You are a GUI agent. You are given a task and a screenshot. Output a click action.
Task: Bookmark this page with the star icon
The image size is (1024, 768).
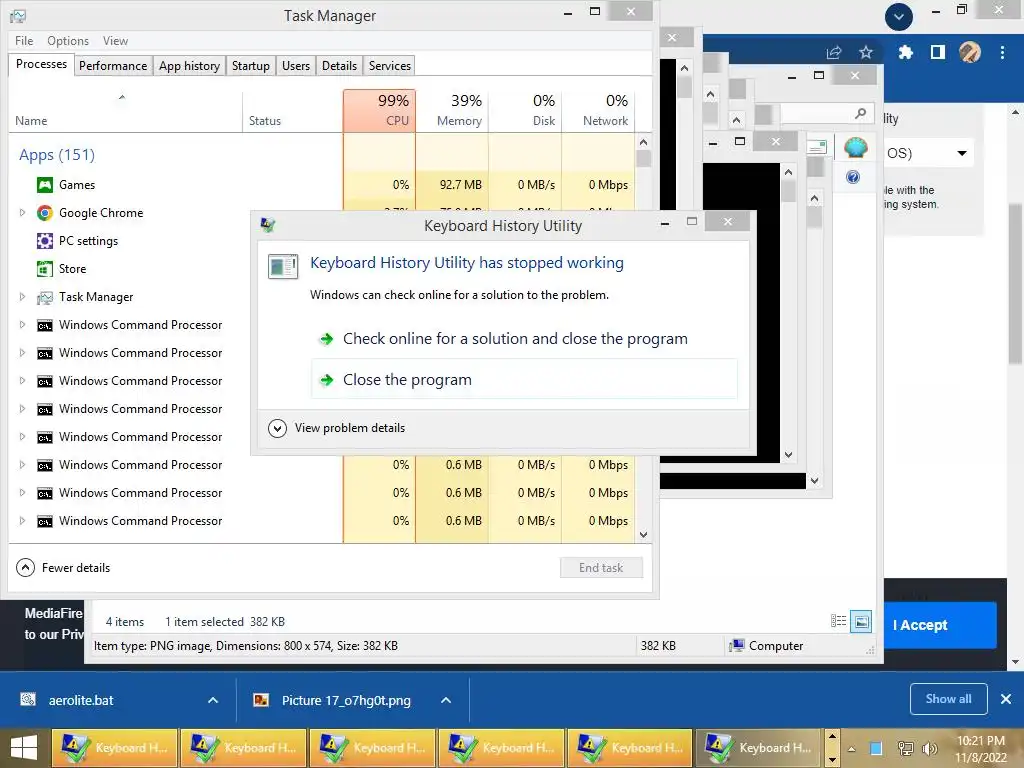(x=866, y=52)
